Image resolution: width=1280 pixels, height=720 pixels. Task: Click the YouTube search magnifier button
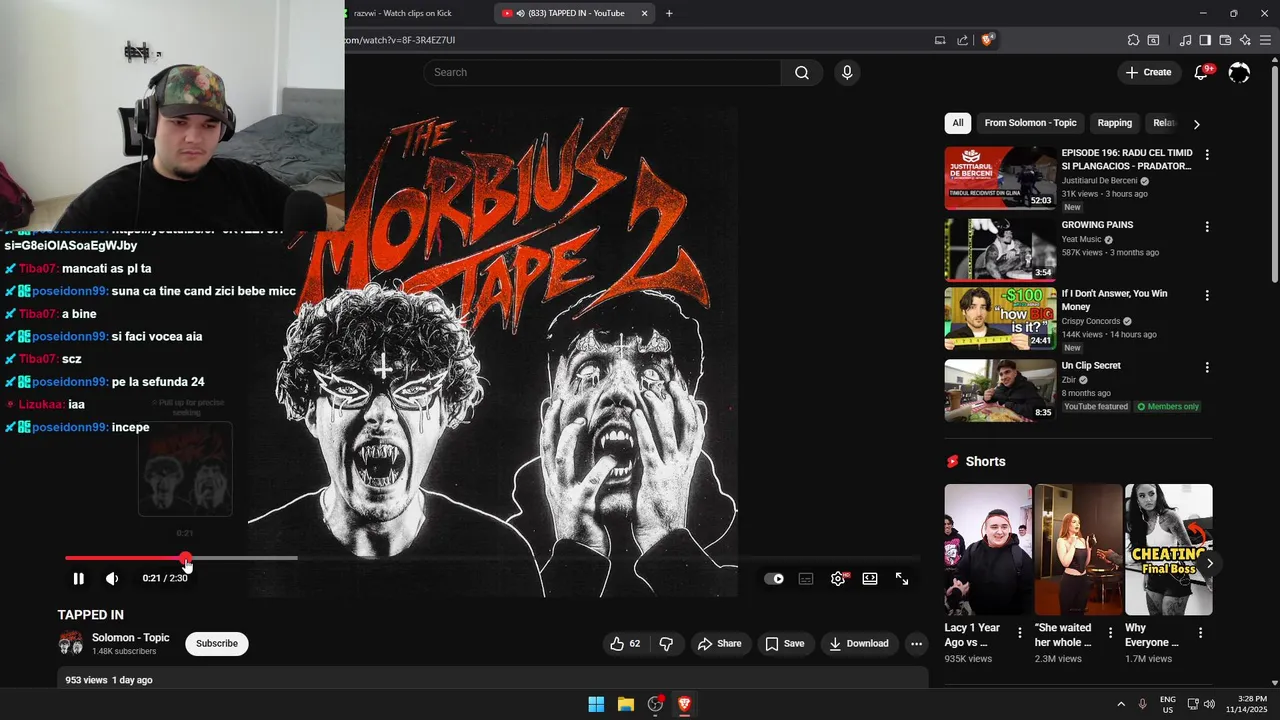802,72
